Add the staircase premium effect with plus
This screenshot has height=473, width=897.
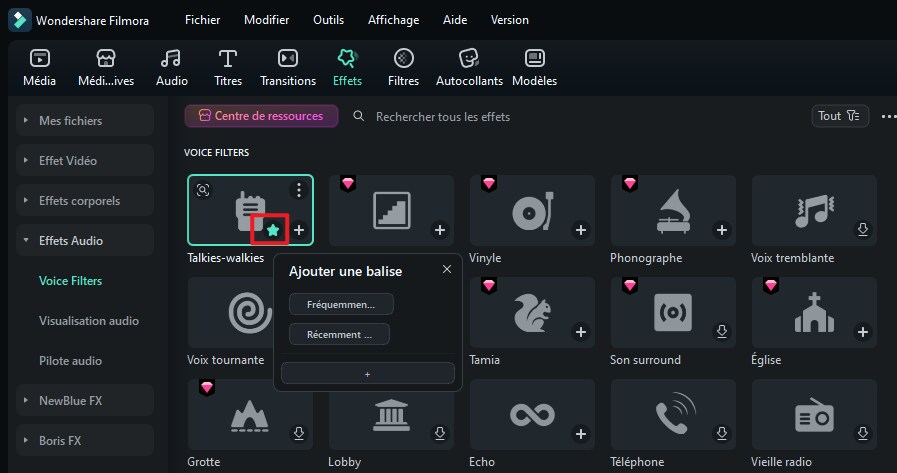[439, 230]
